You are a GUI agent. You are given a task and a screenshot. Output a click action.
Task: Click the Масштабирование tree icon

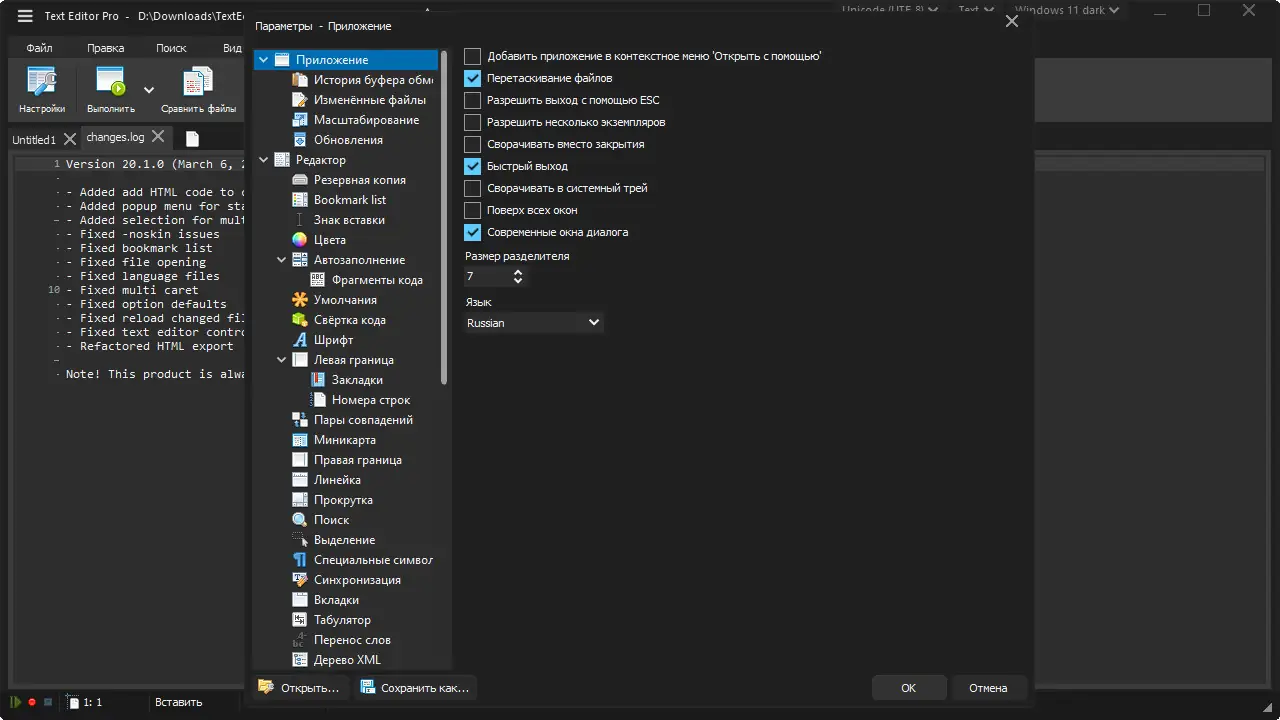point(299,120)
